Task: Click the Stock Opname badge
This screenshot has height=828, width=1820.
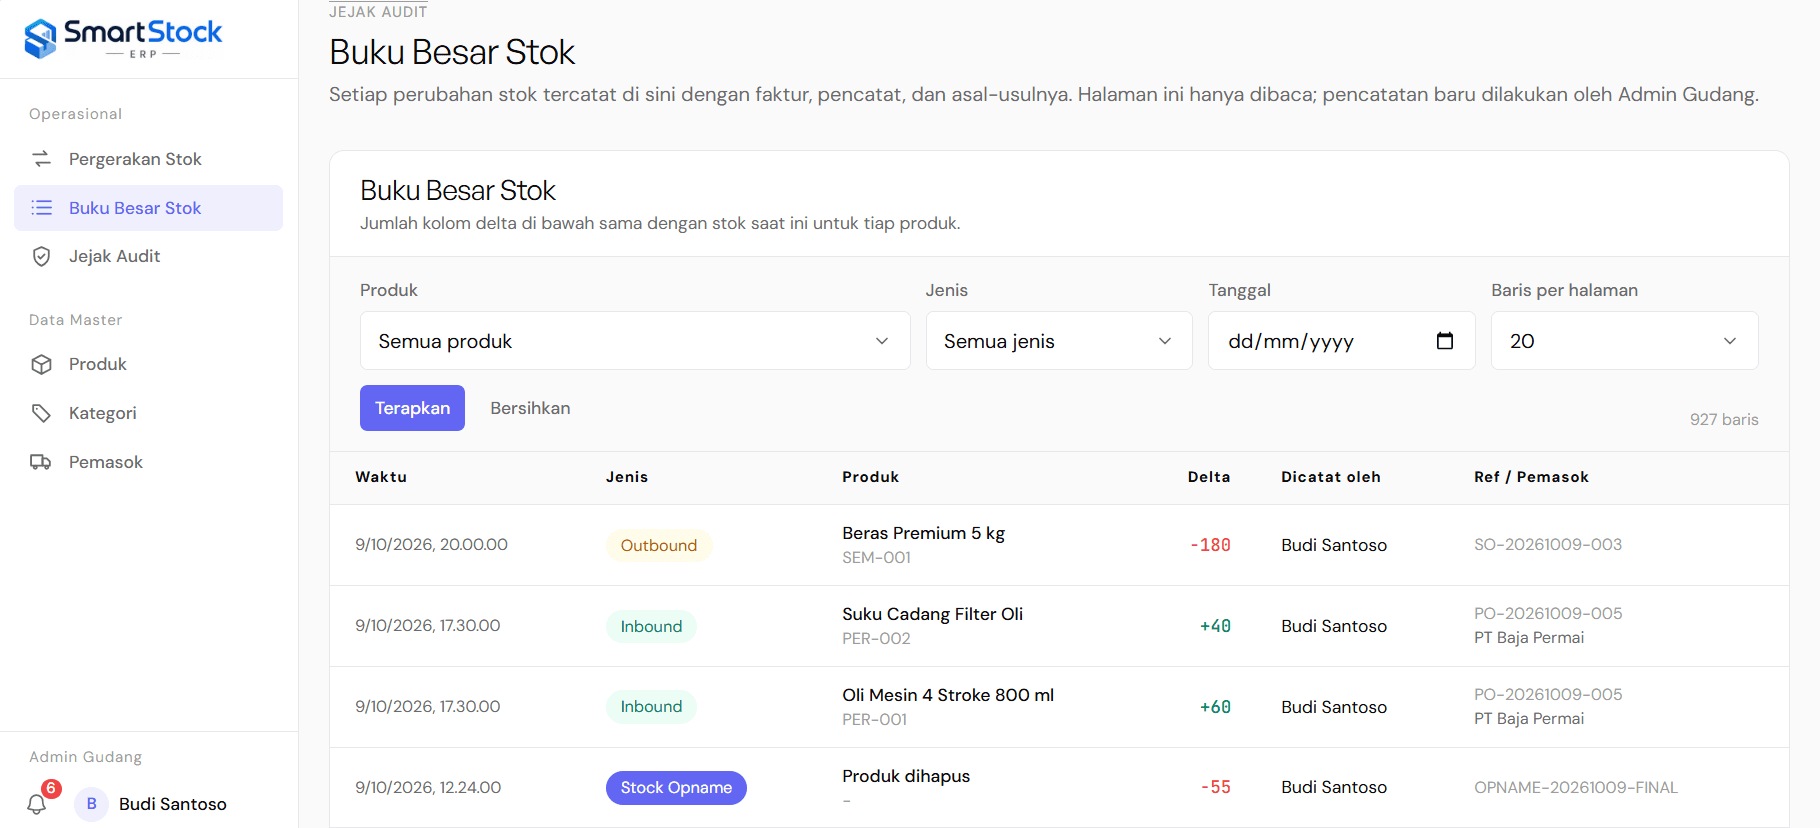Action: coord(676,788)
